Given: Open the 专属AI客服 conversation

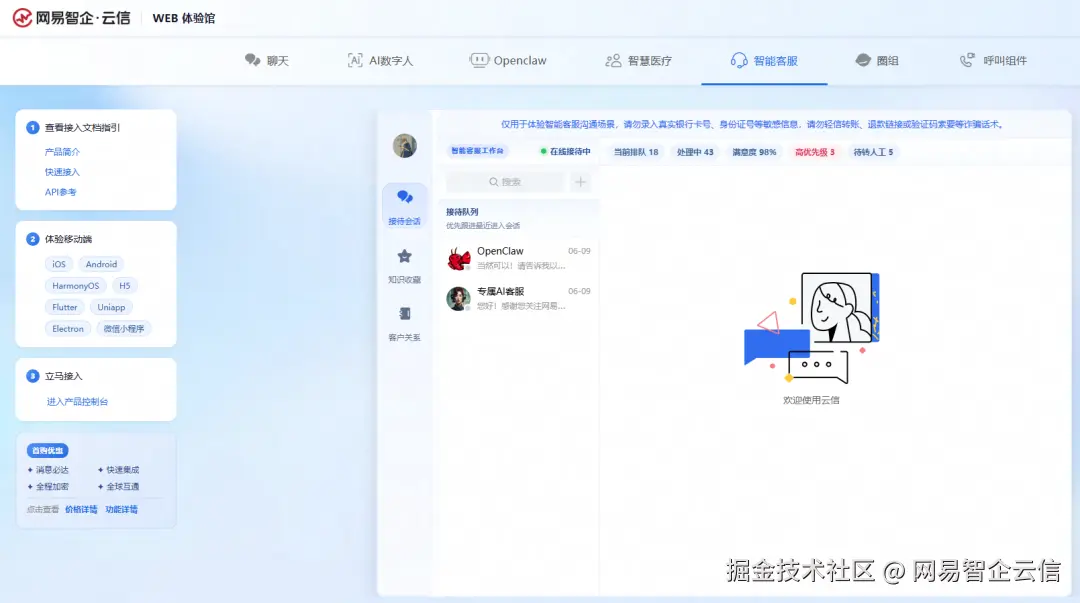Looking at the screenshot, I should [518, 298].
